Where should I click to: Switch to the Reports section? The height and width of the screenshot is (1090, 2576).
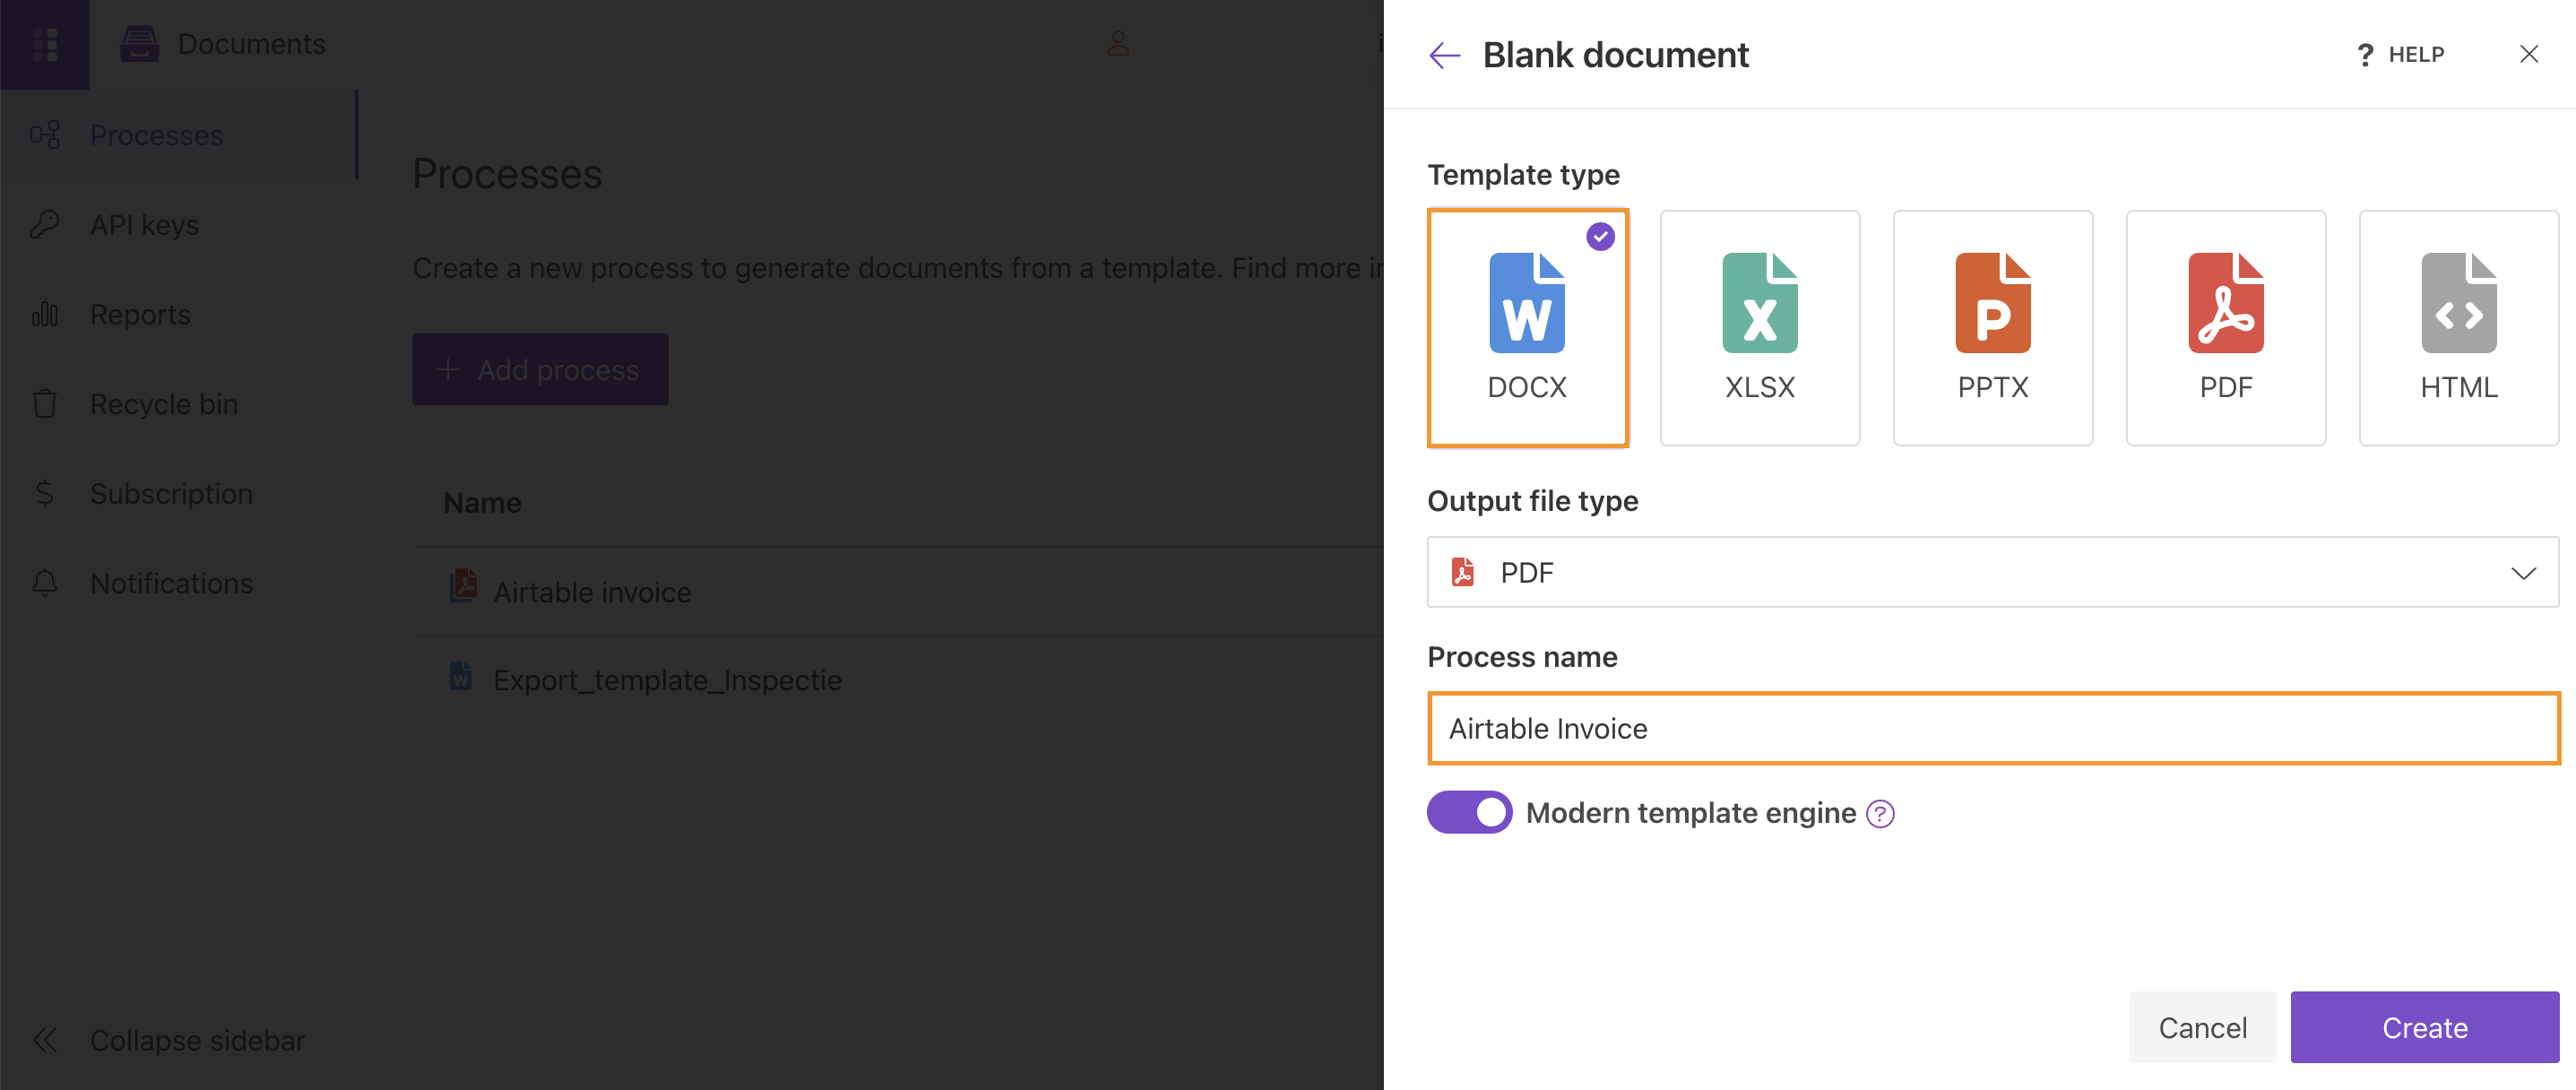pos(140,314)
